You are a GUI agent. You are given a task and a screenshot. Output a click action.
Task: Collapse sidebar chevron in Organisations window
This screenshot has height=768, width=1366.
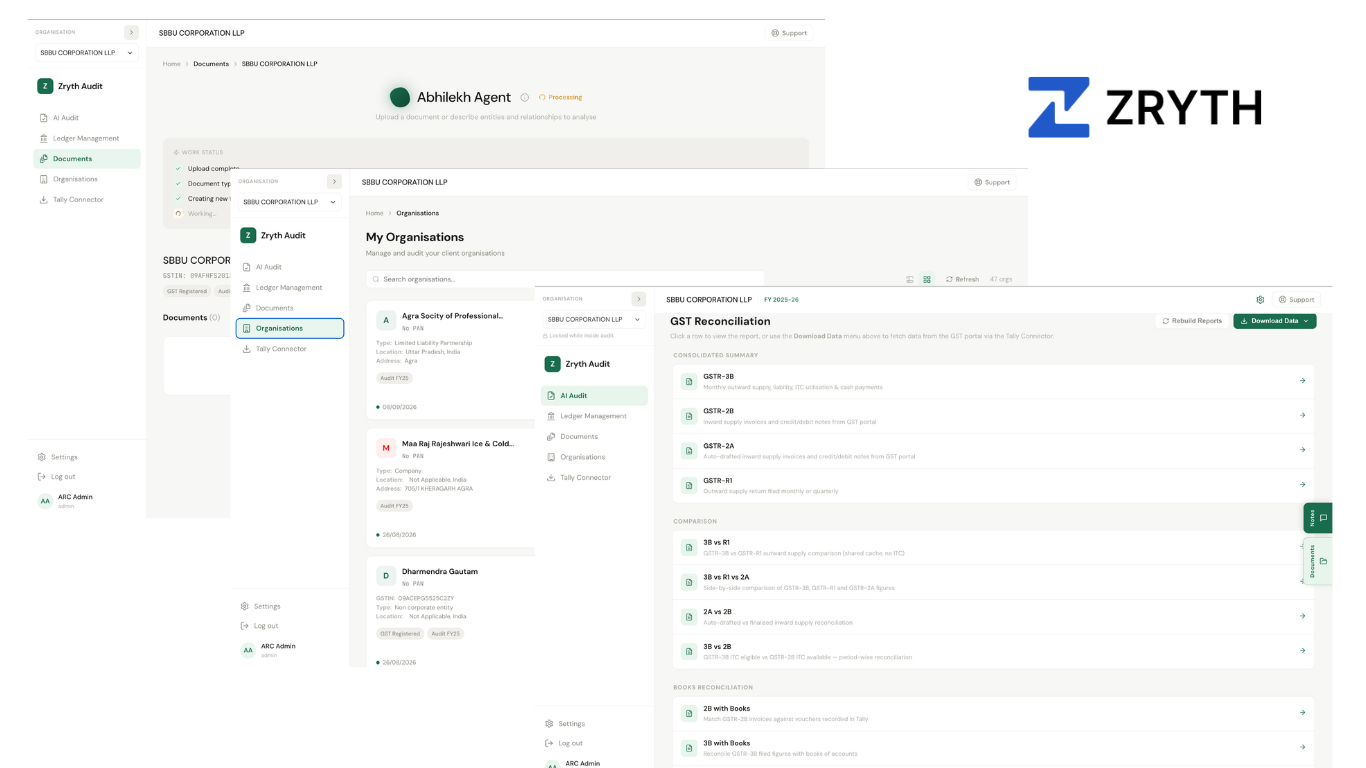pos(334,182)
